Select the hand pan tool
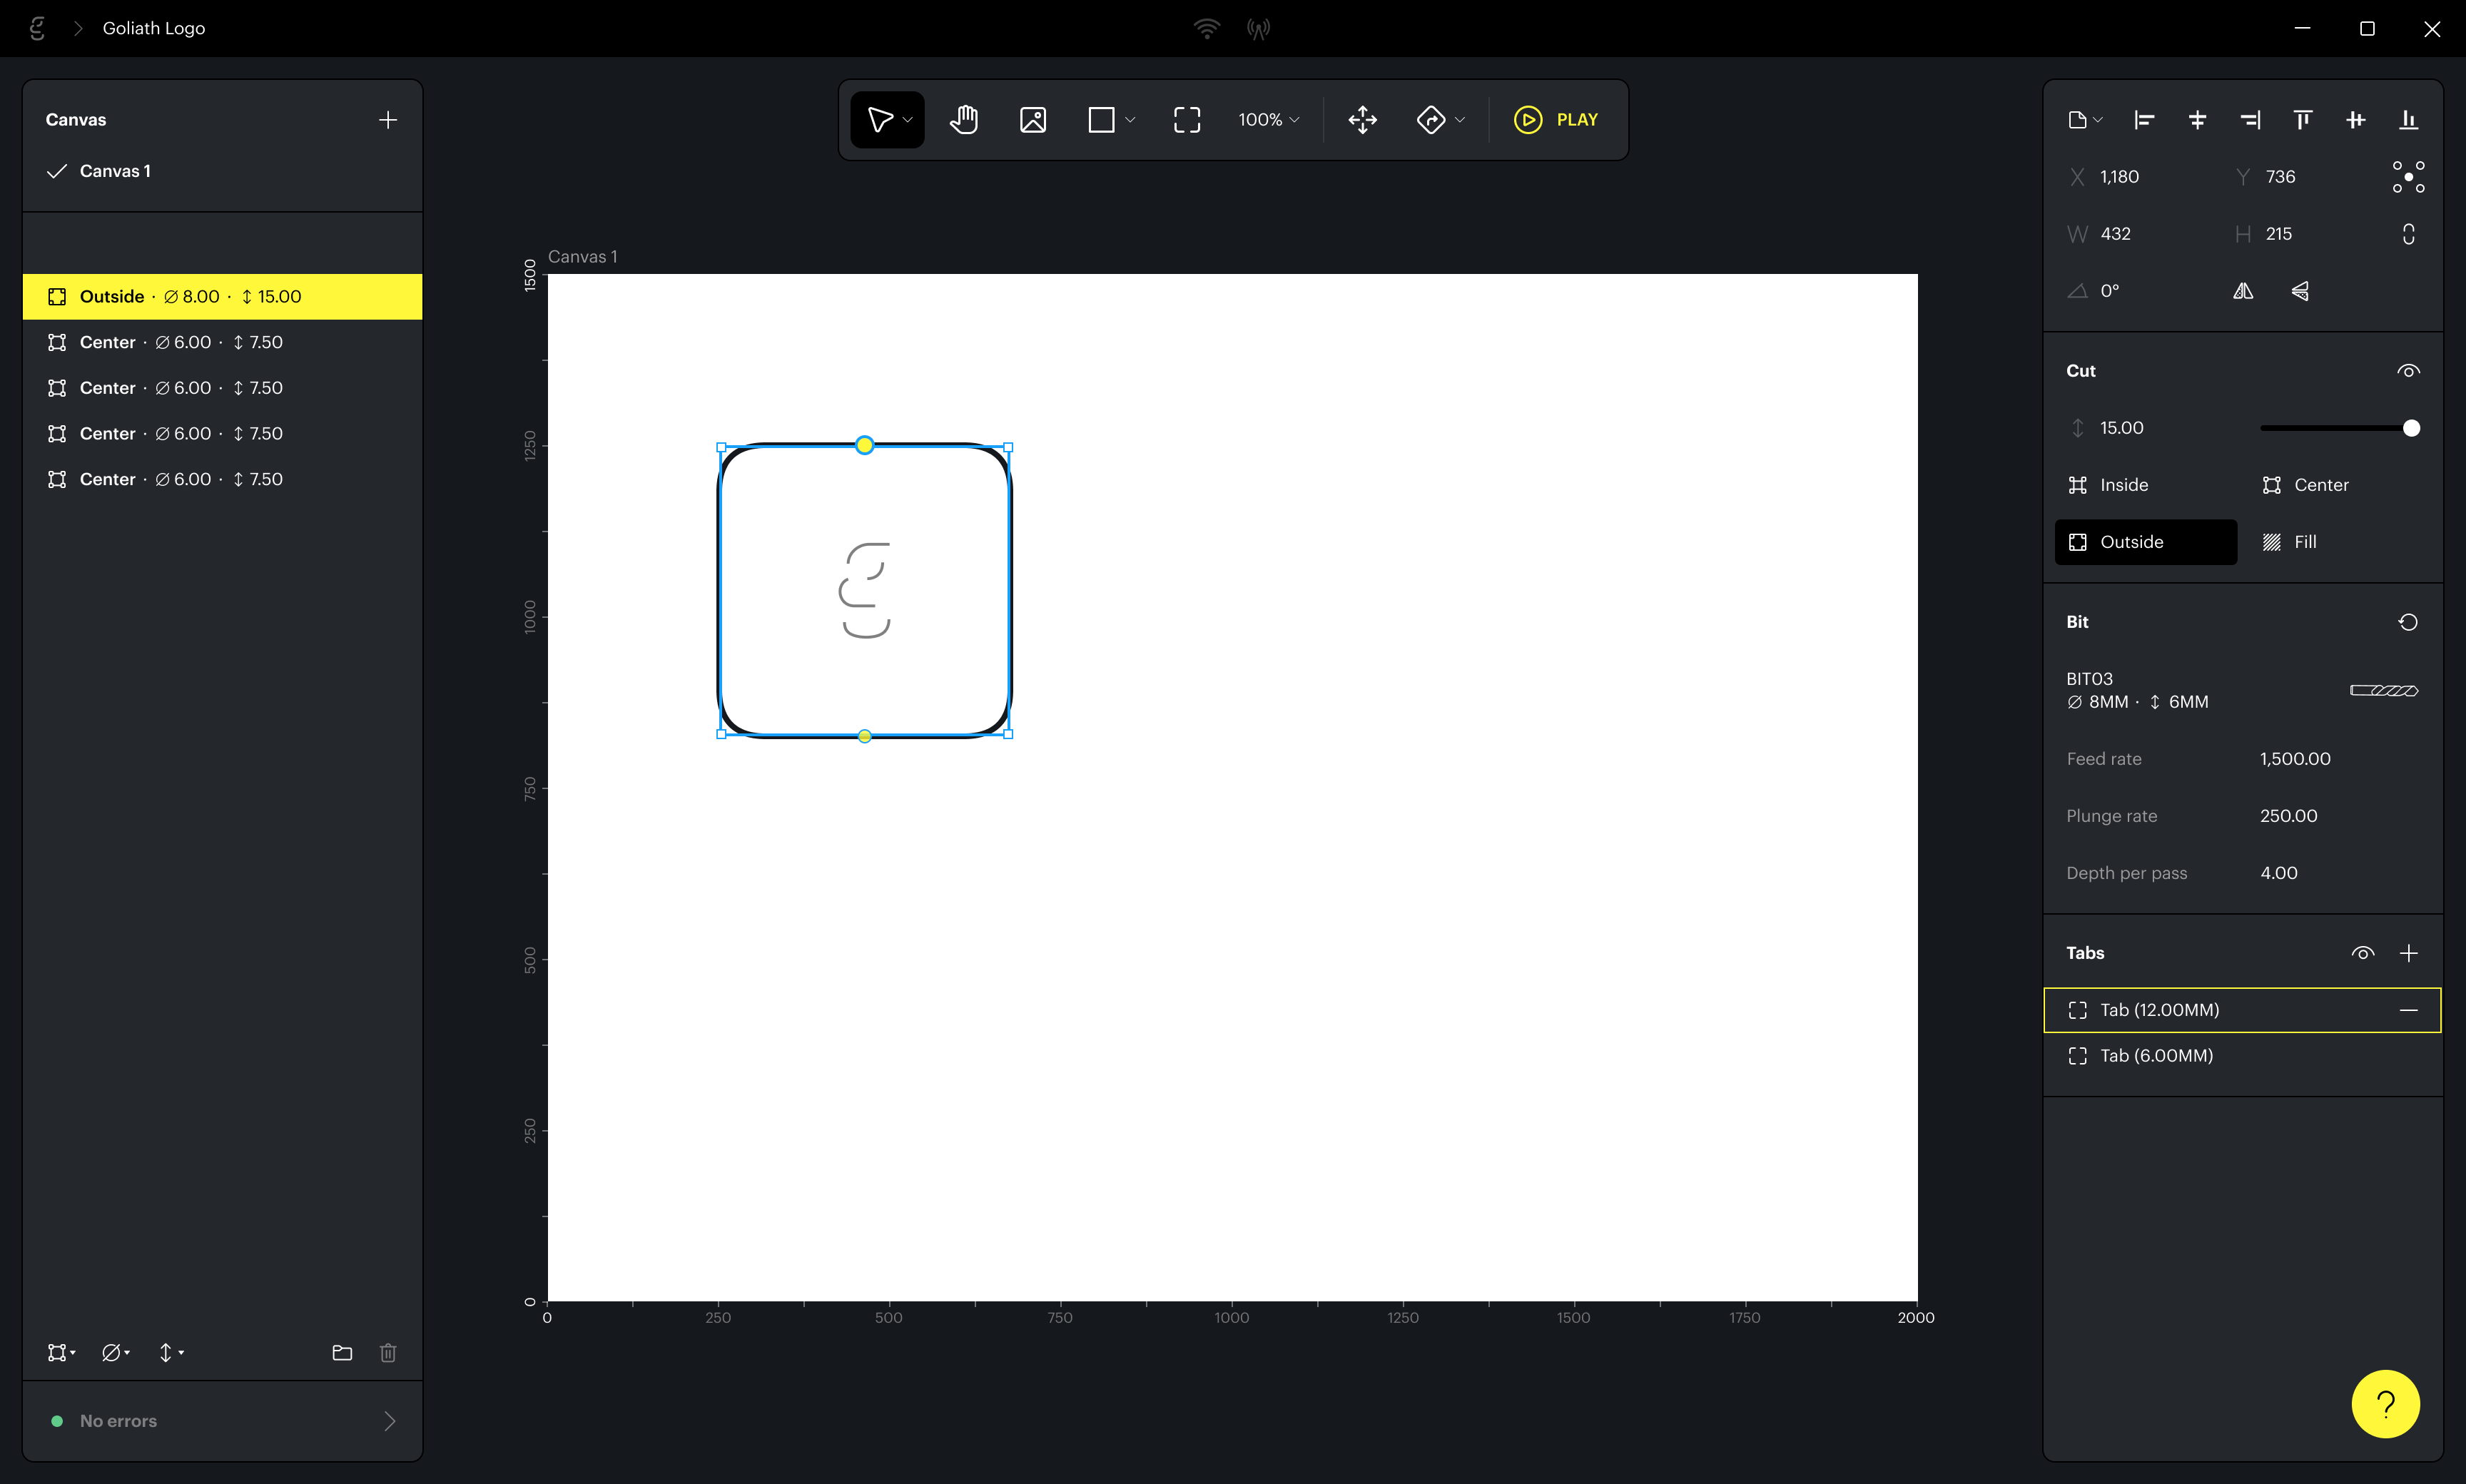Image resolution: width=2466 pixels, height=1484 pixels. coord(963,120)
